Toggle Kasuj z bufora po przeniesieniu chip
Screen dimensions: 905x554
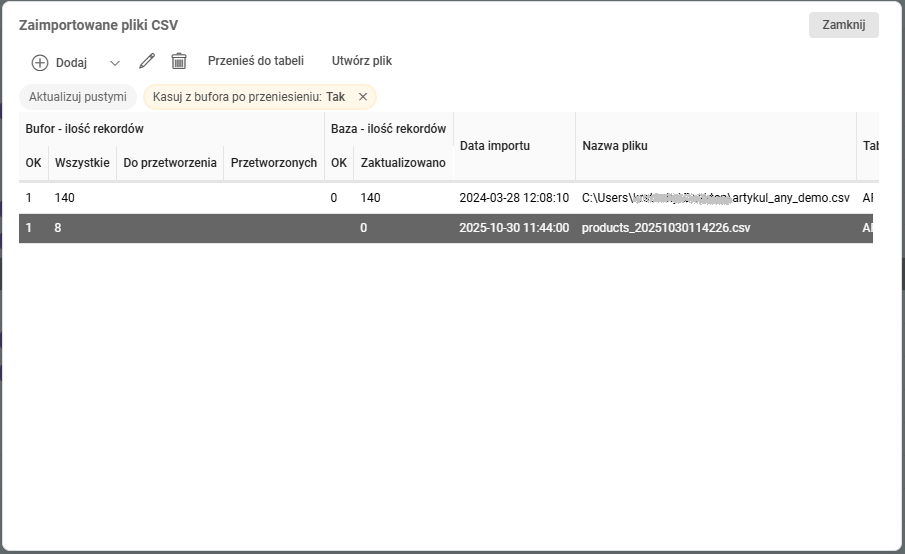point(248,97)
